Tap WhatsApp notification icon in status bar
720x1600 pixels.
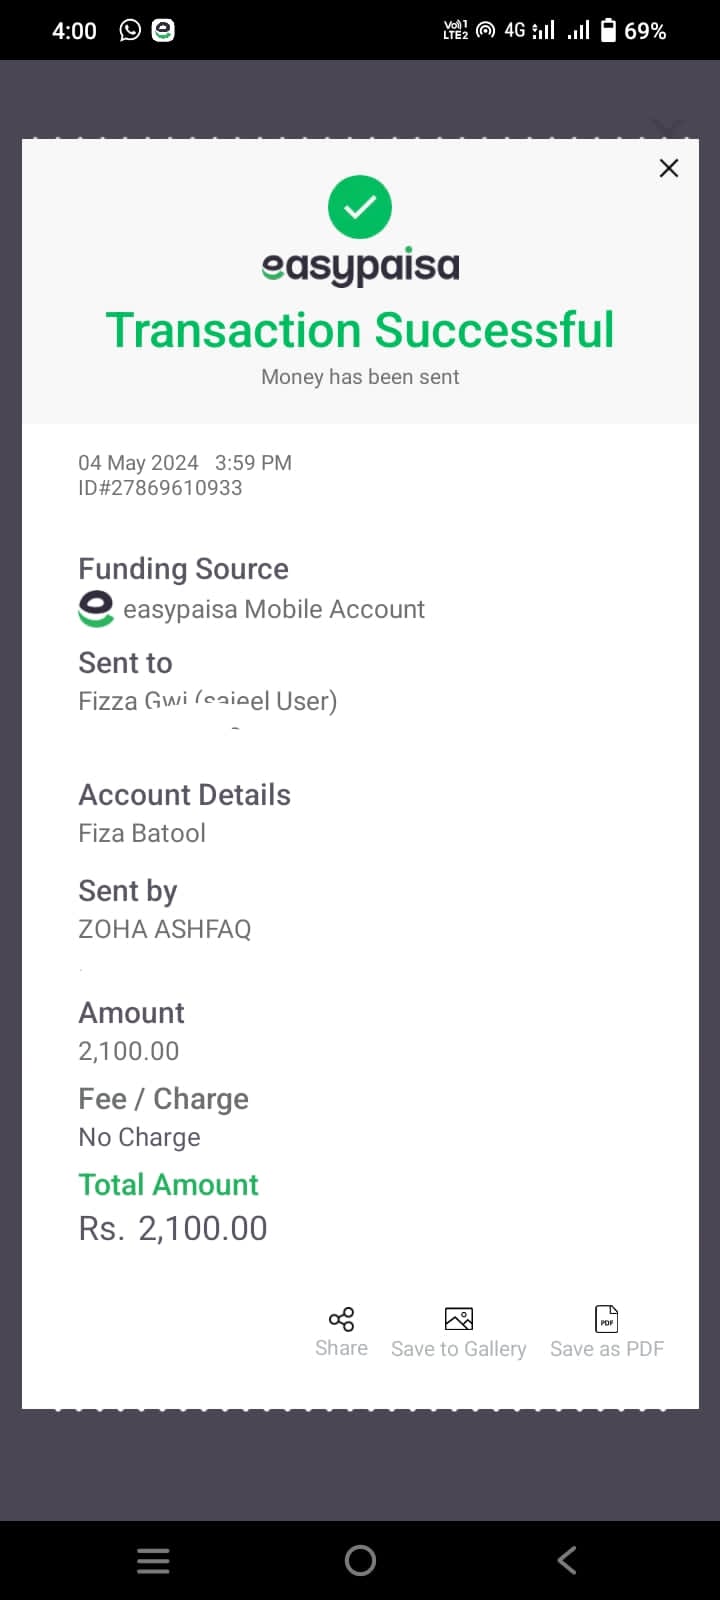point(130,30)
